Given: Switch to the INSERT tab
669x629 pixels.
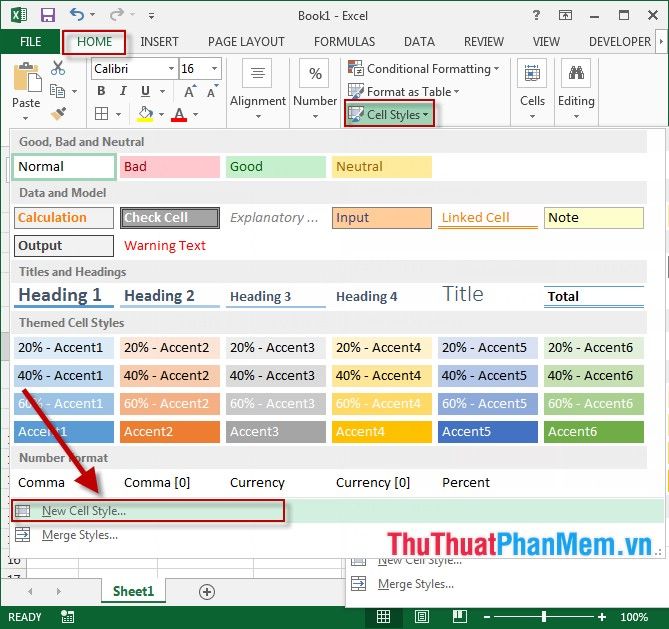Looking at the screenshot, I should [159, 42].
